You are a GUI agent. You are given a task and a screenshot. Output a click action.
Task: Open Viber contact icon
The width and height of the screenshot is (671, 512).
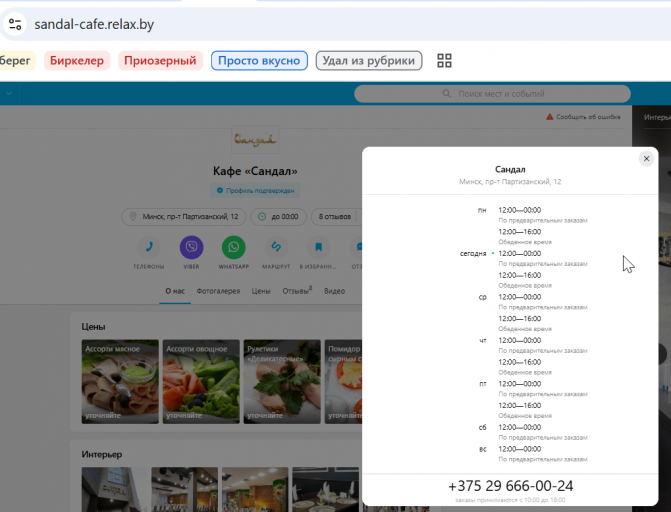click(191, 247)
